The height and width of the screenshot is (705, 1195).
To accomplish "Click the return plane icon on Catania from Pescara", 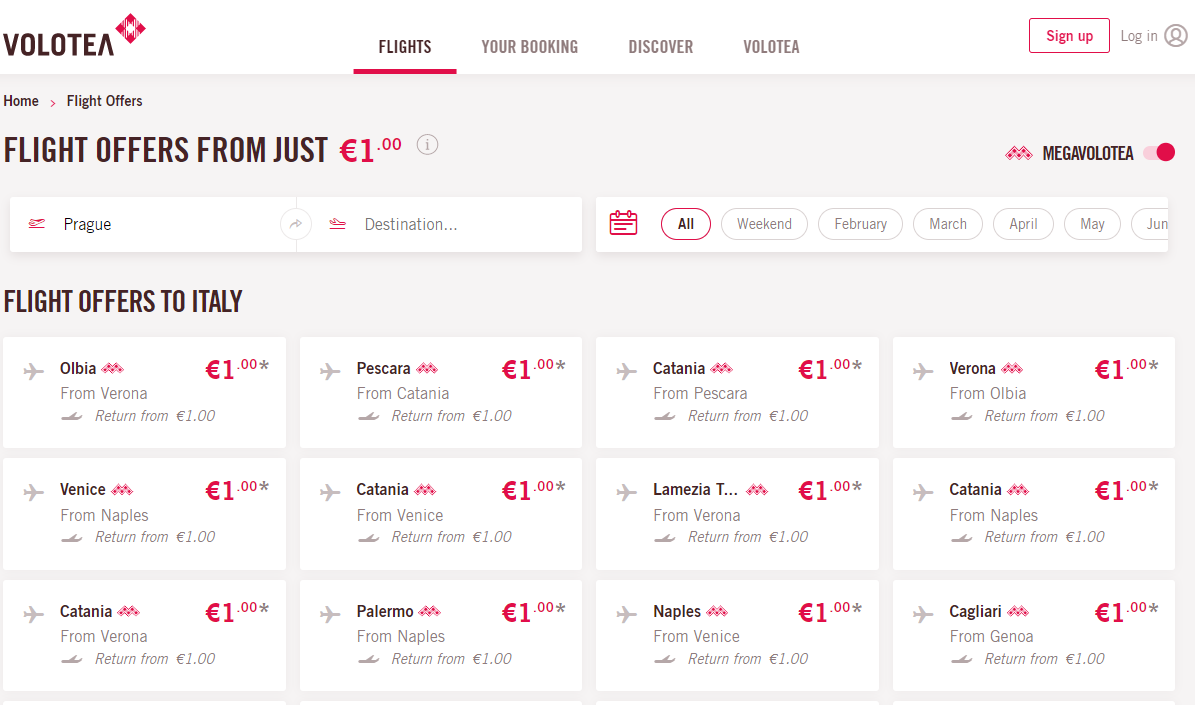I will [665, 416].
